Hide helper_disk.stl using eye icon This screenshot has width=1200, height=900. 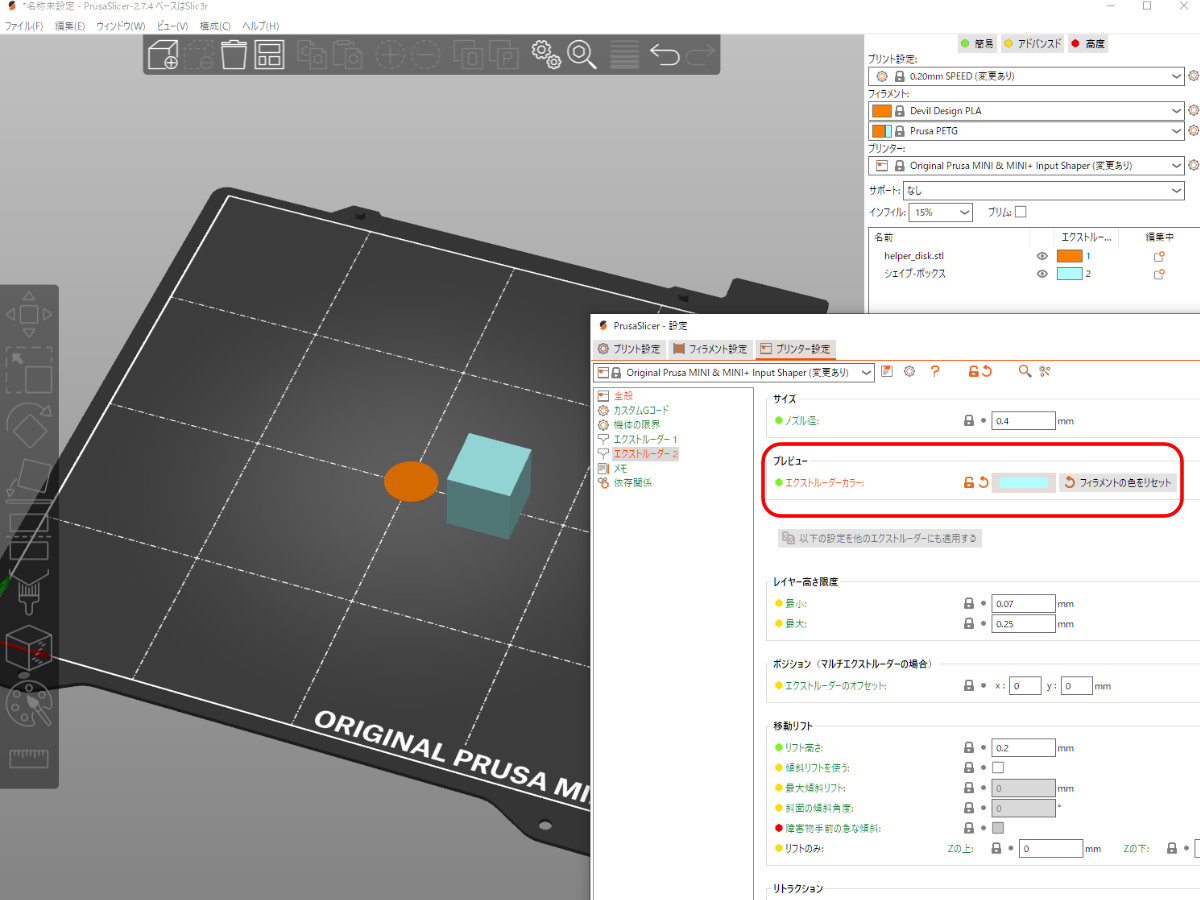(1042, 256)
